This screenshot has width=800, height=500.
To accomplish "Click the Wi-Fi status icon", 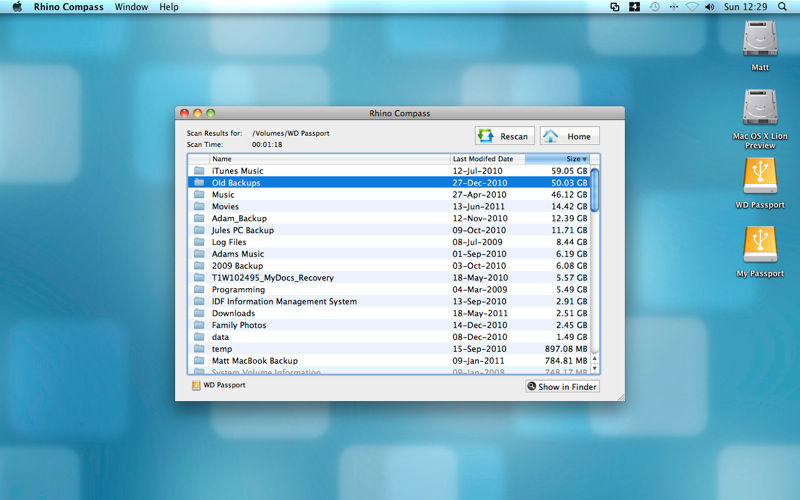I will pos(692,7).
